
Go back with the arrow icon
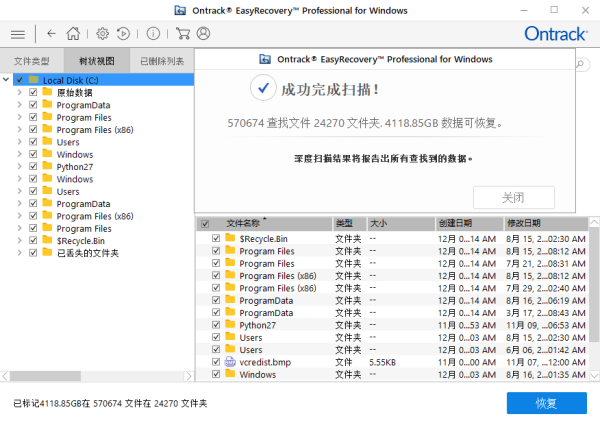coord(51,34)
